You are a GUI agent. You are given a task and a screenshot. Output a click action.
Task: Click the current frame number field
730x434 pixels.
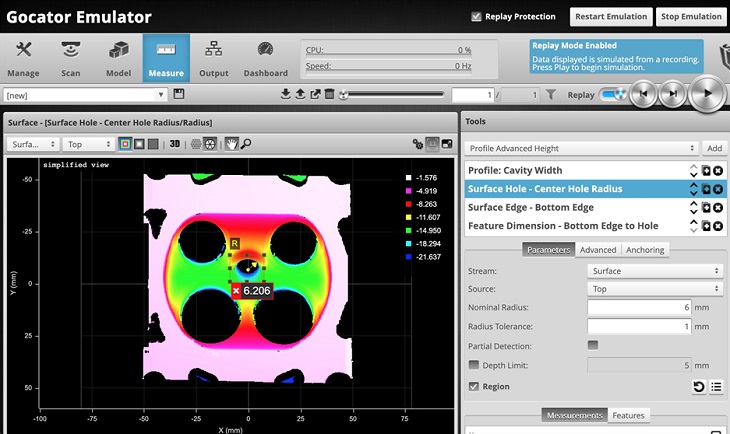click(473, 95)
